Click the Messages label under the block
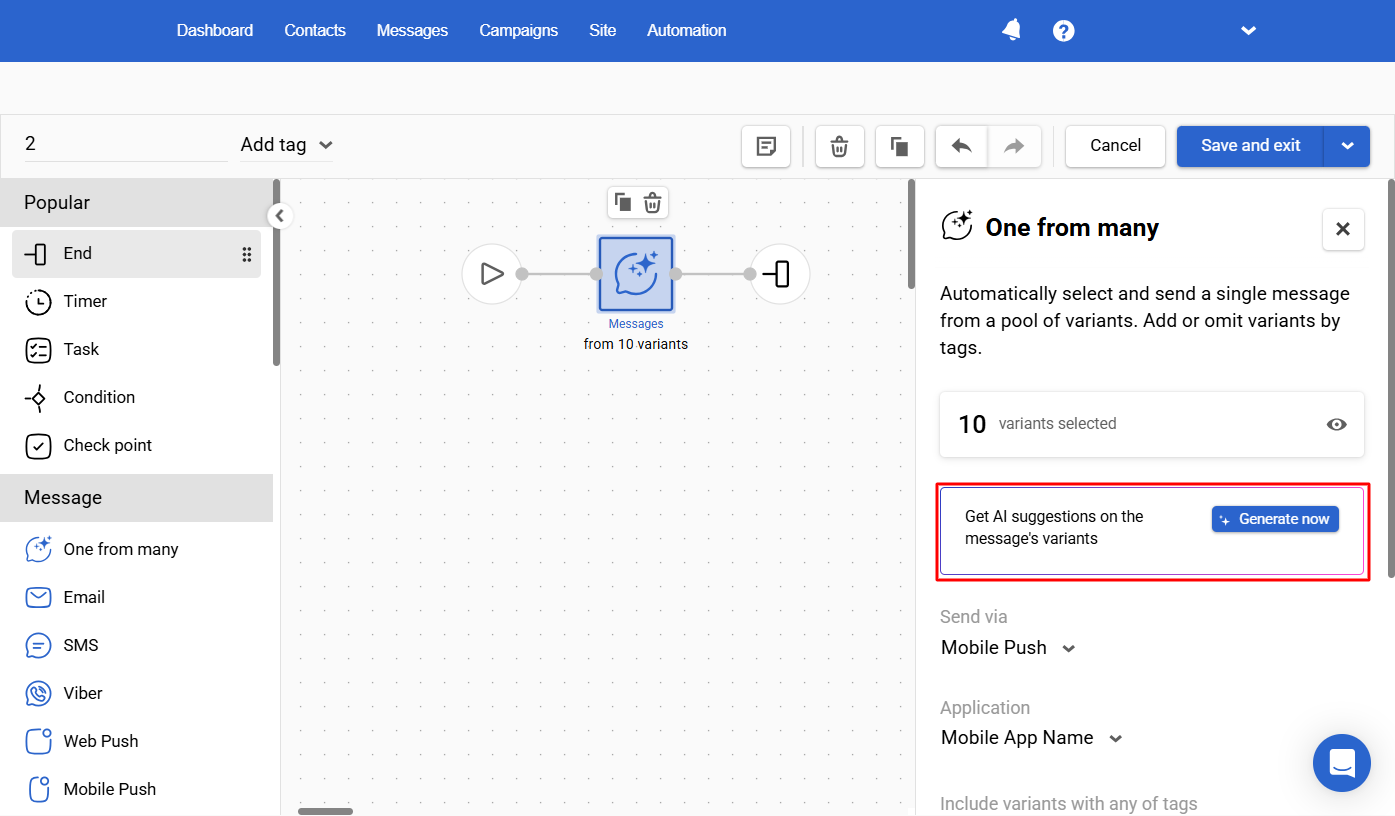The image size is (1395, 816). tap(636, 324)
